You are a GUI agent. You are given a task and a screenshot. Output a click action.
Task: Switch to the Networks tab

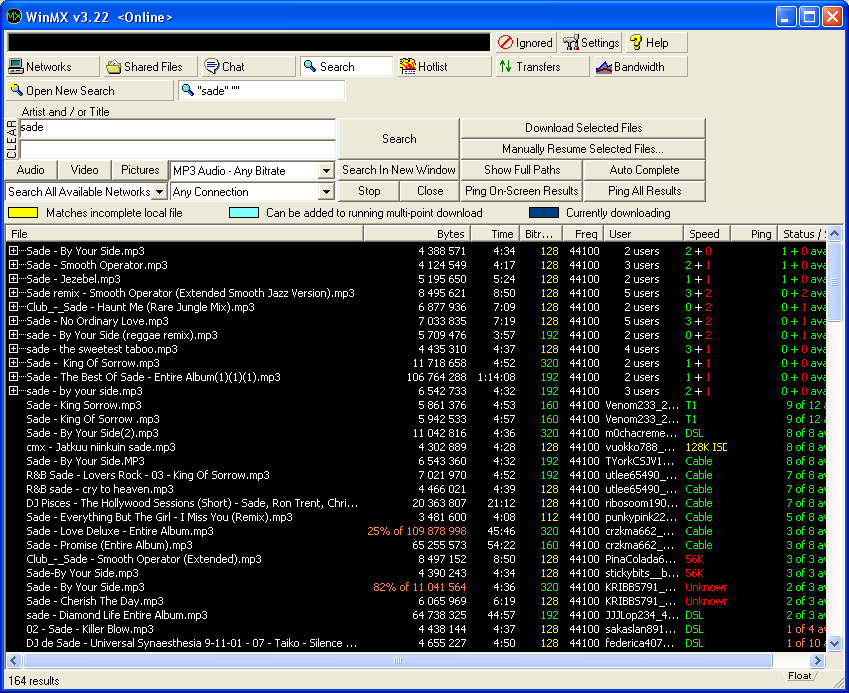(x=52, y=67)
